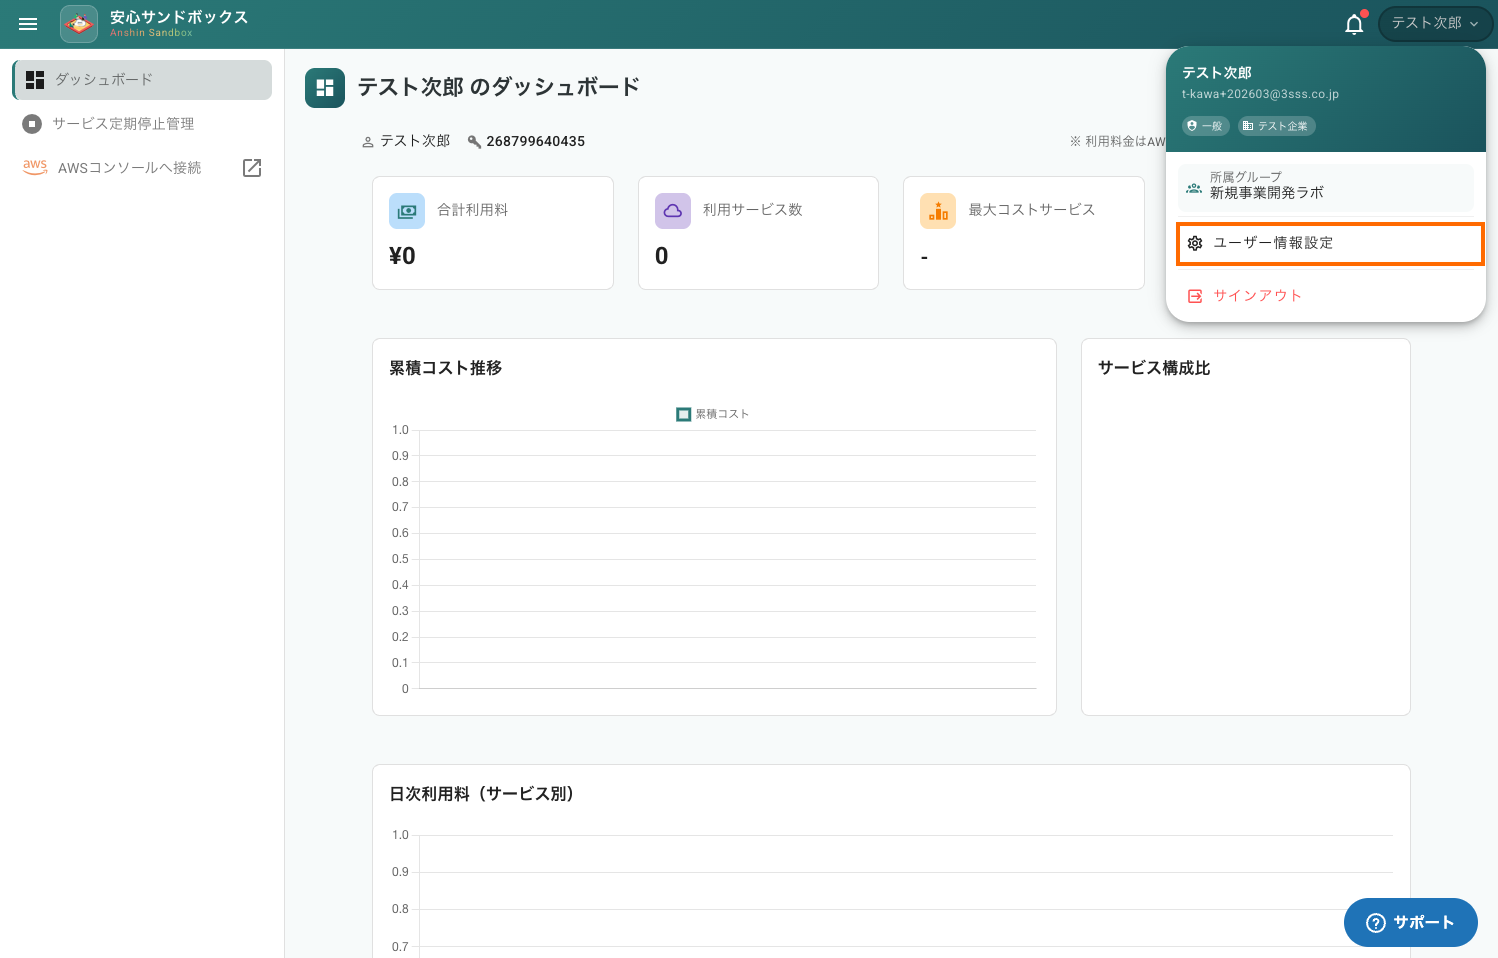Image resolution: width=1498 pixels, height=958 pixels.
Task: Click the 合計利用料 value ¥0
Action: pyautogui.click(x=402, y=256)
